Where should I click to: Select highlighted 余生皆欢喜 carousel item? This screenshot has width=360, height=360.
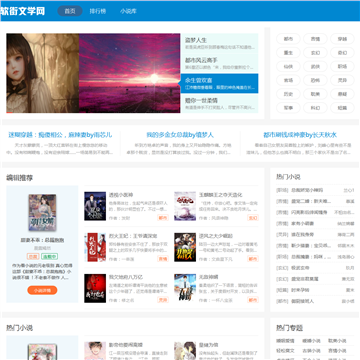tap(219, 83)
